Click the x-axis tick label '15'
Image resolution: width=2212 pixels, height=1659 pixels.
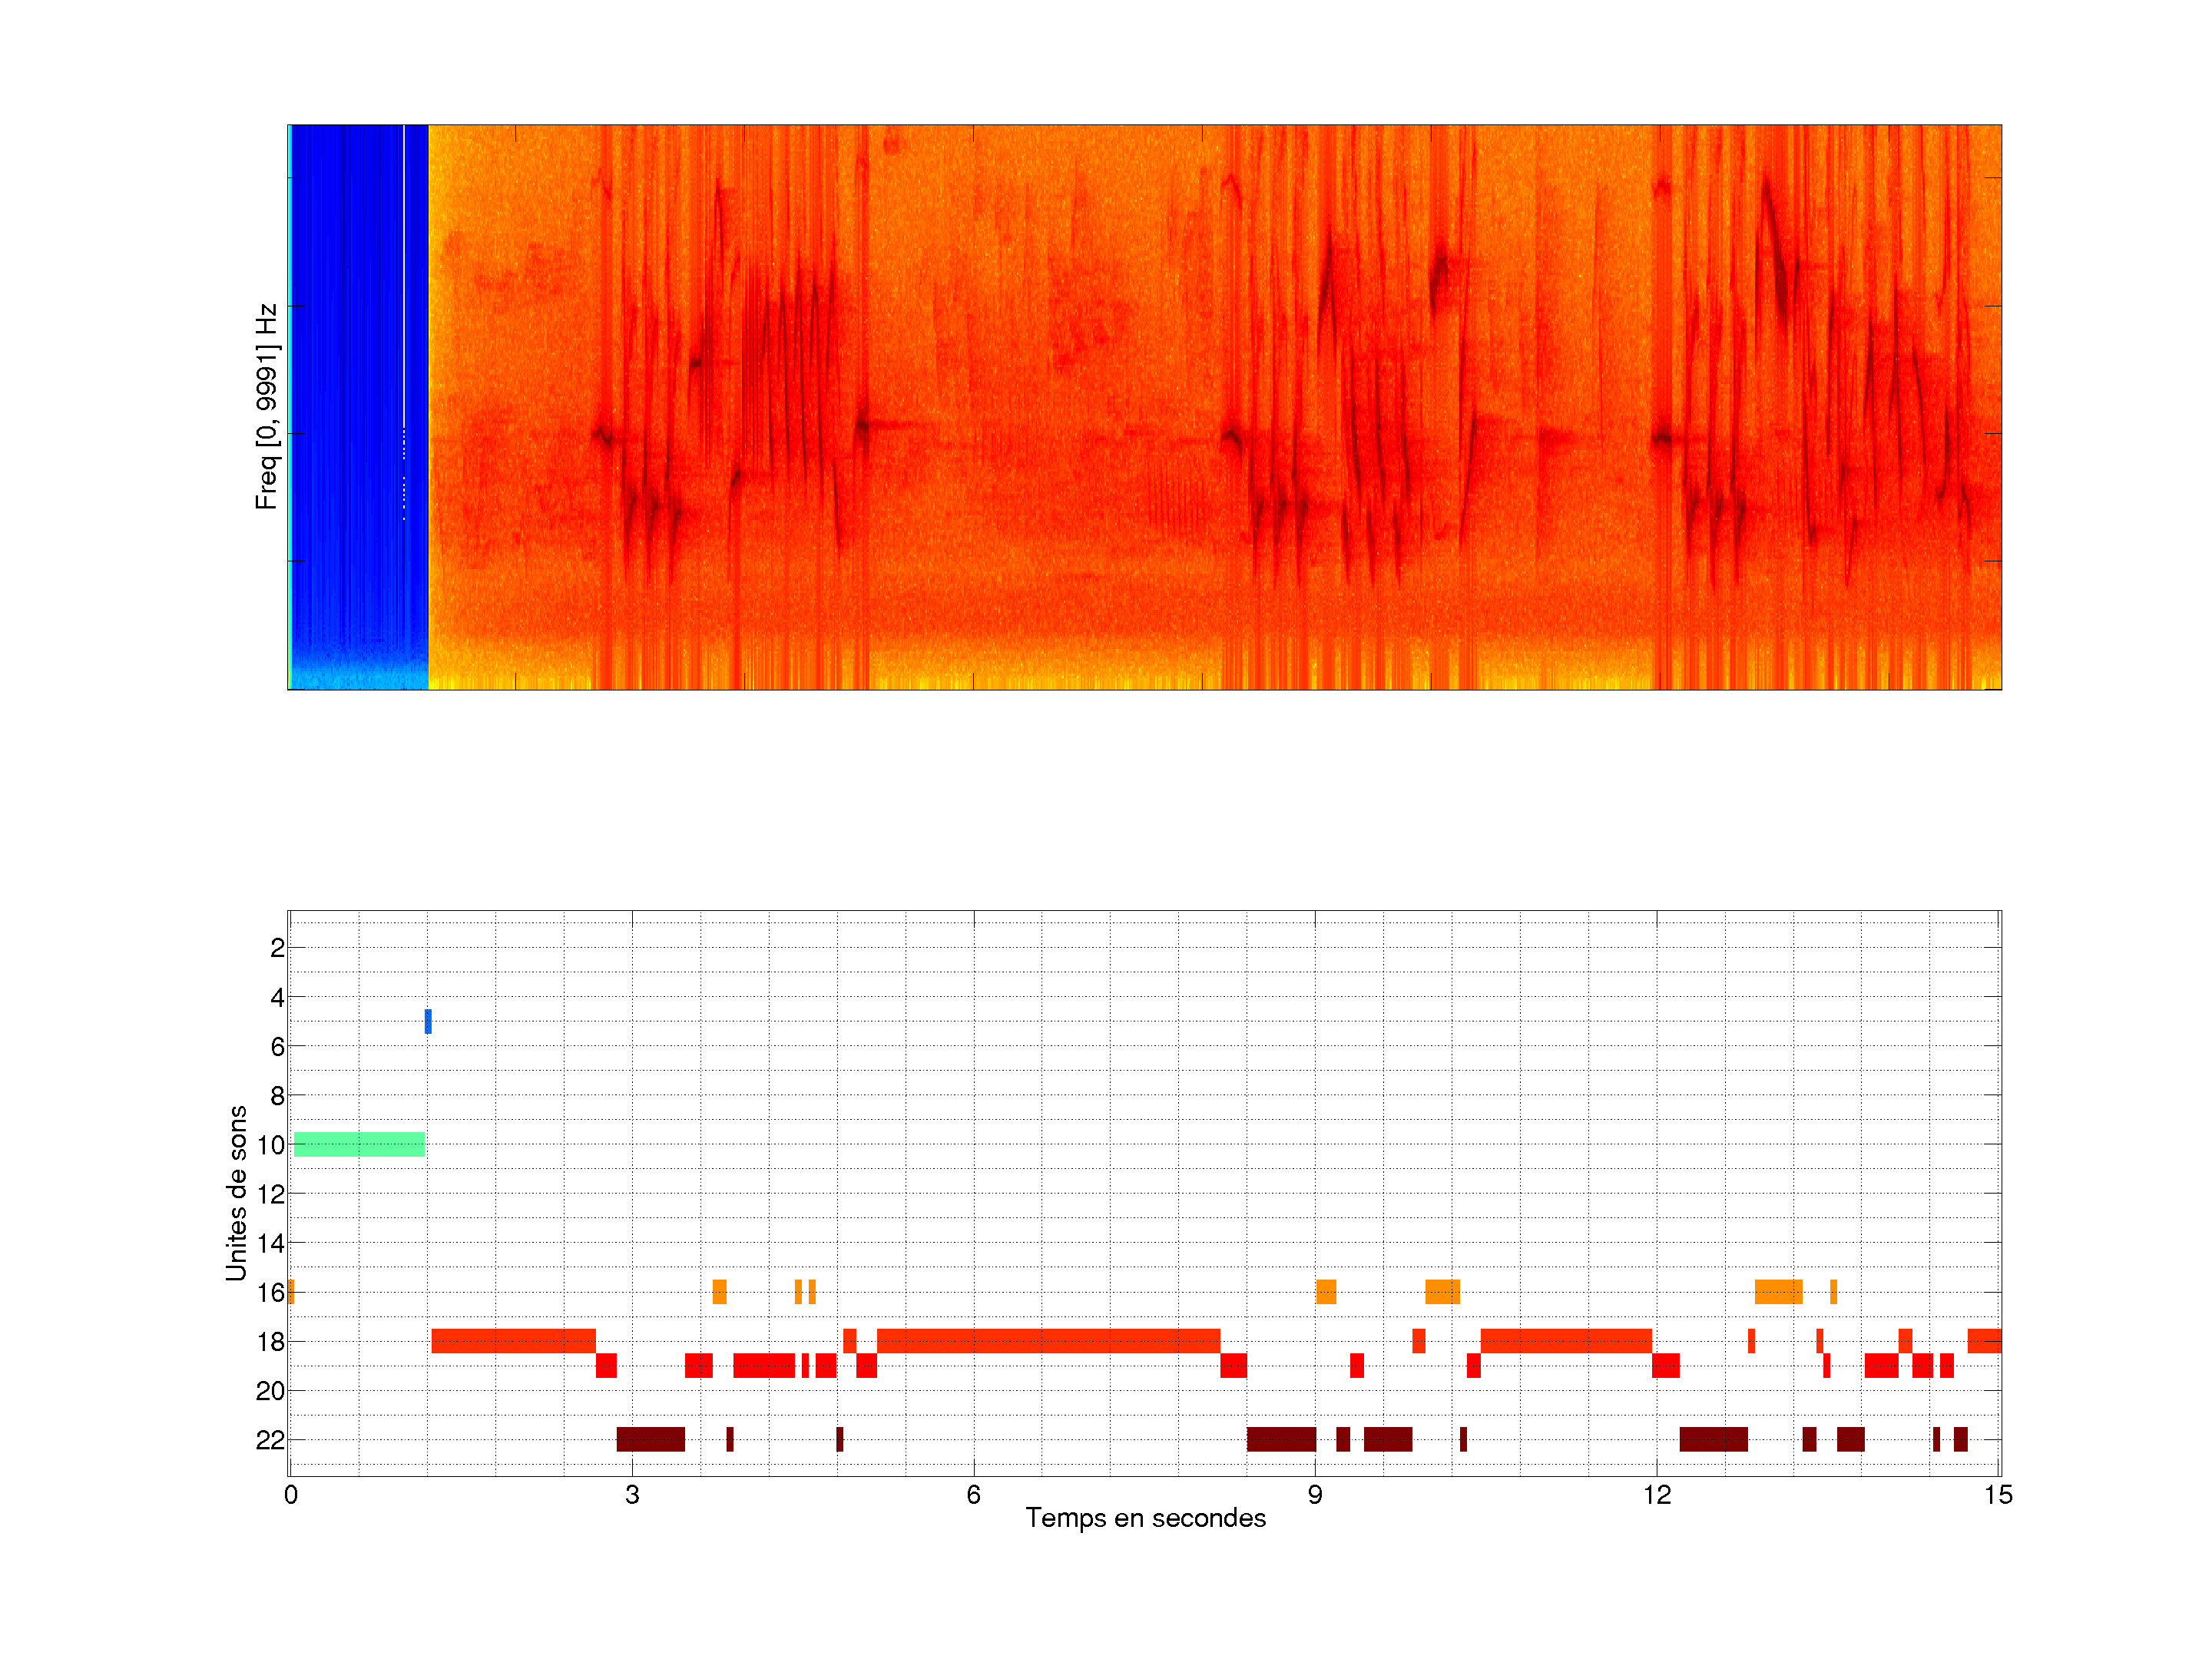tap(1998, 1495)
